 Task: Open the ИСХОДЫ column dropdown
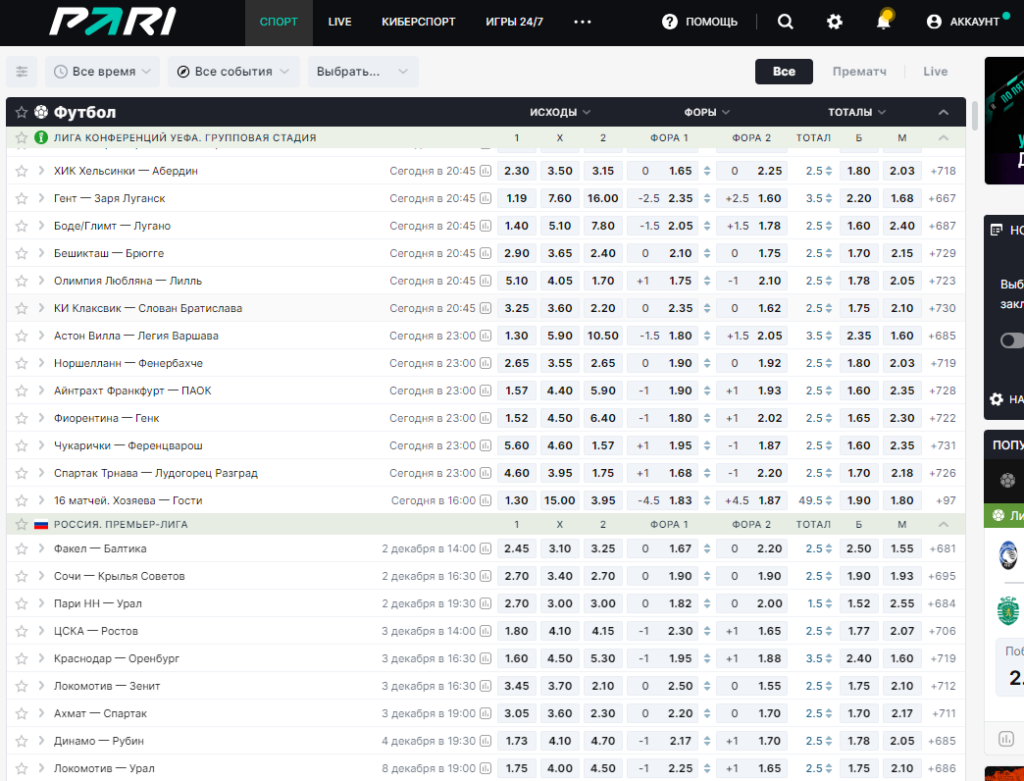point(560,112)
